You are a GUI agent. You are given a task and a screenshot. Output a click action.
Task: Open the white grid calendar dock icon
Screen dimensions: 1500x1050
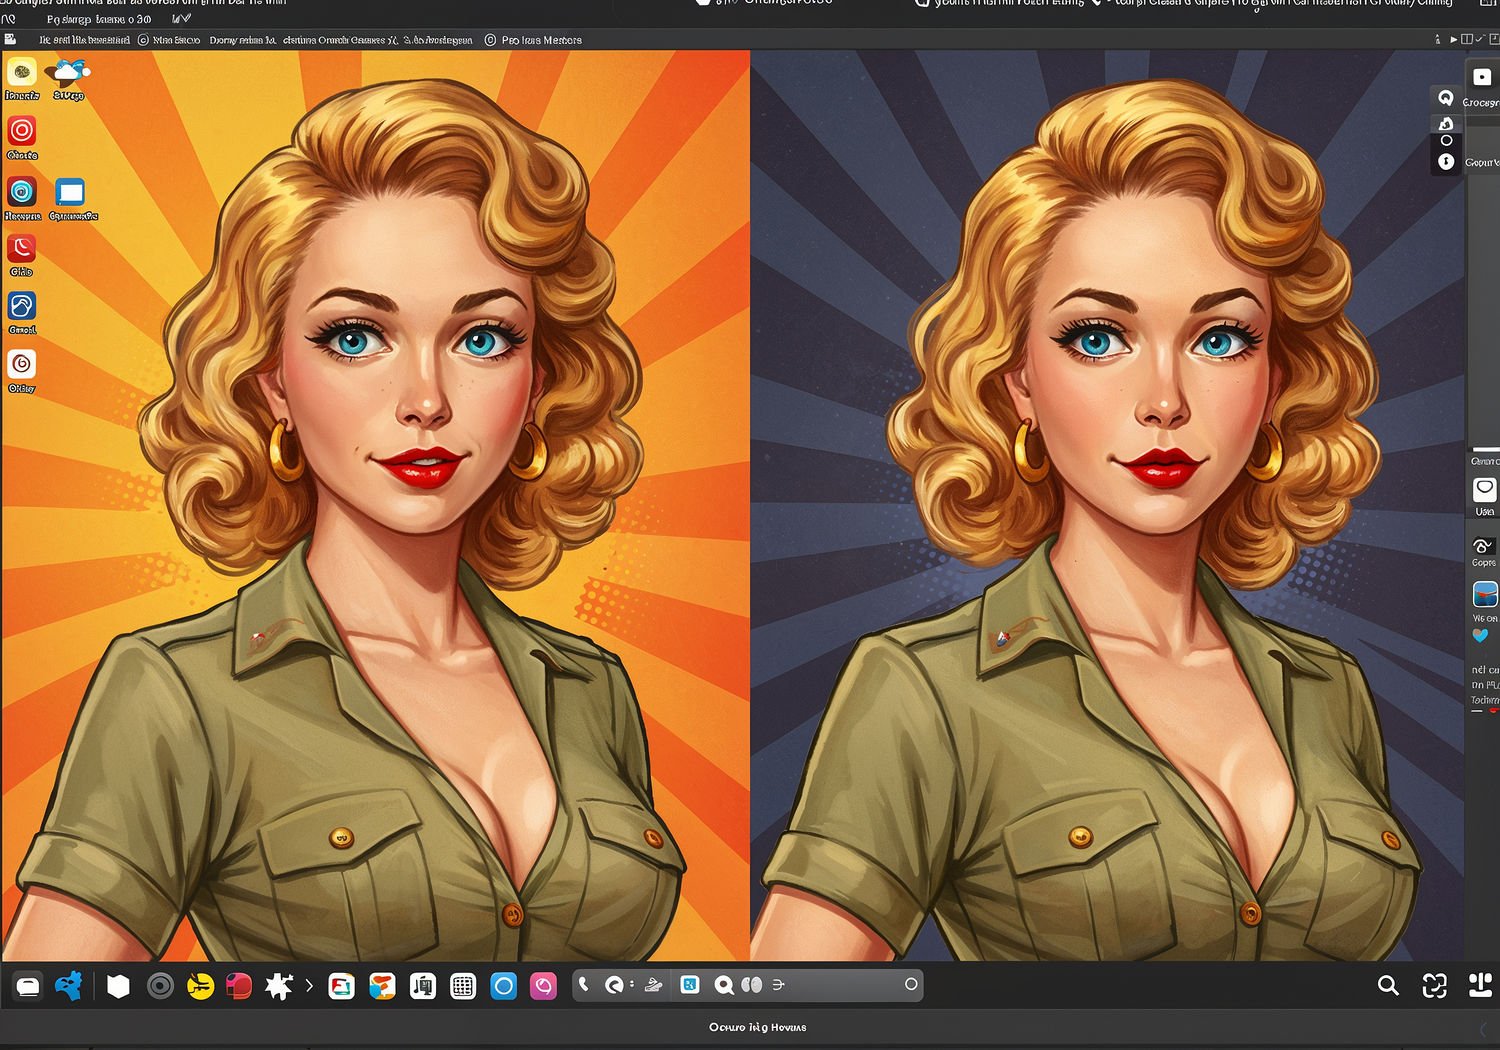pyautogui.click(x=463, y=987)
